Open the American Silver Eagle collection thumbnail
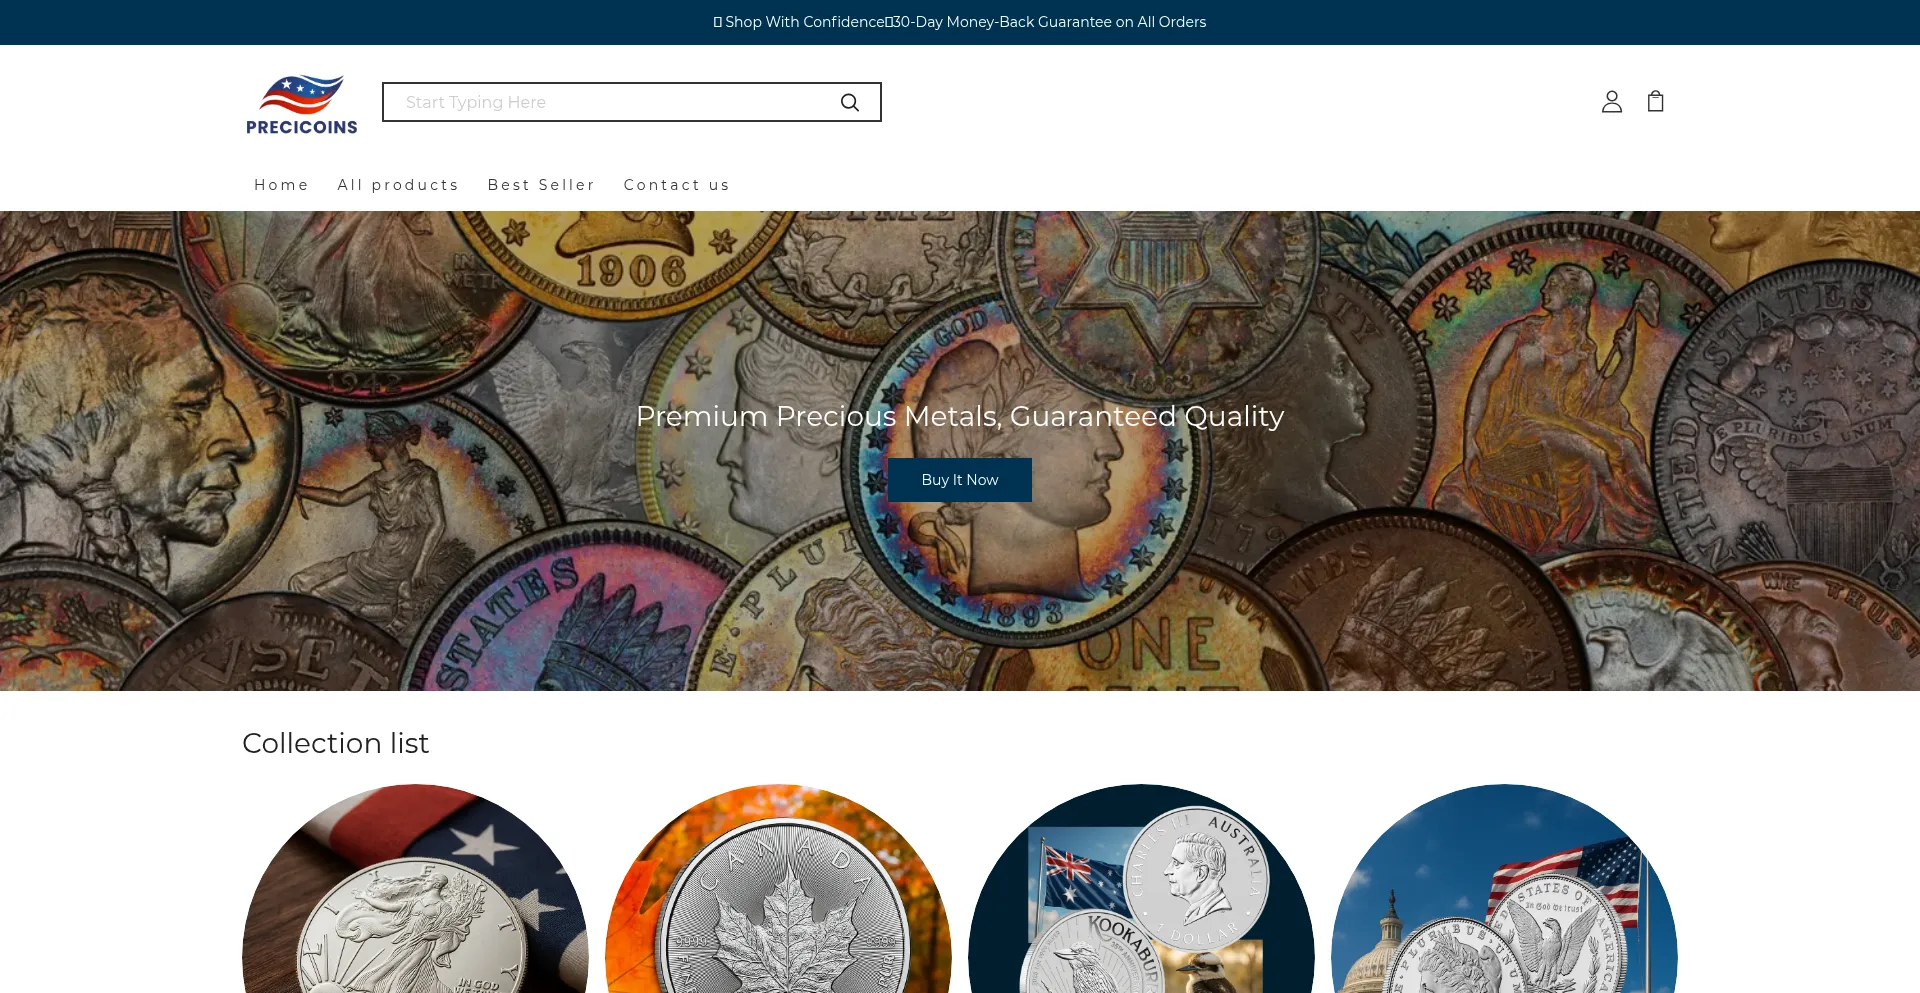The image size is (1920, 993). click(x=415, y=889)
